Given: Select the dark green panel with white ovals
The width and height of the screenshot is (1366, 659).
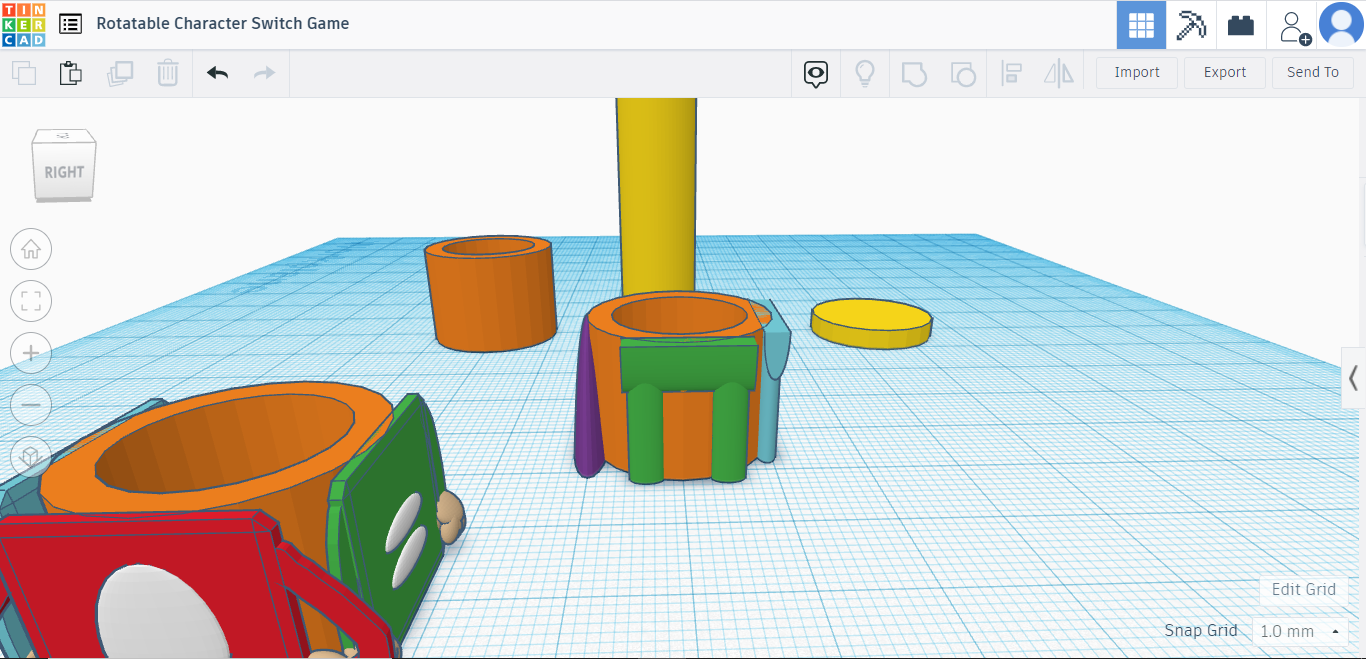Looking at the screenshot, I should coord(390,520).
